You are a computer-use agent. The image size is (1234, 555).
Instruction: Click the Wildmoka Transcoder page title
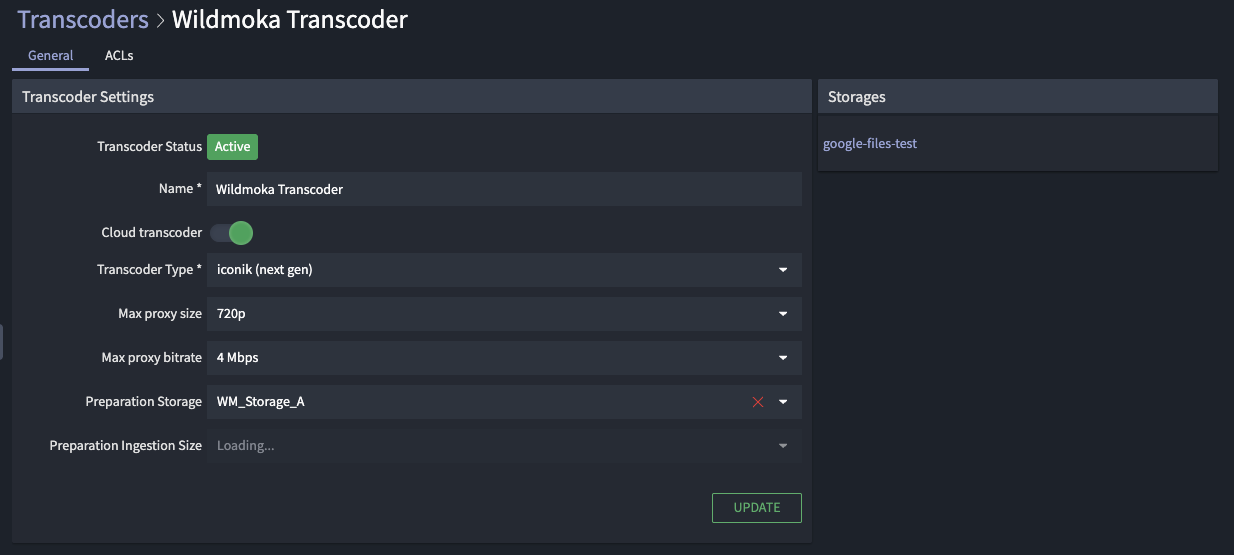(x=290, y=19)
